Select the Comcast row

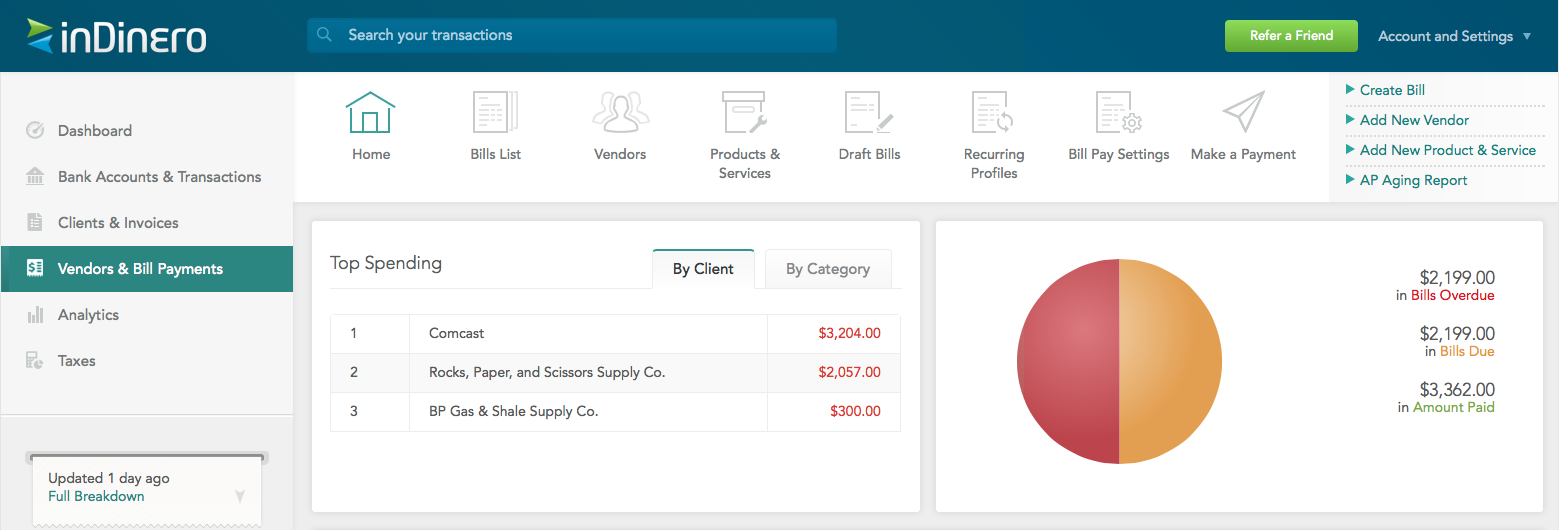pos(615,333)
